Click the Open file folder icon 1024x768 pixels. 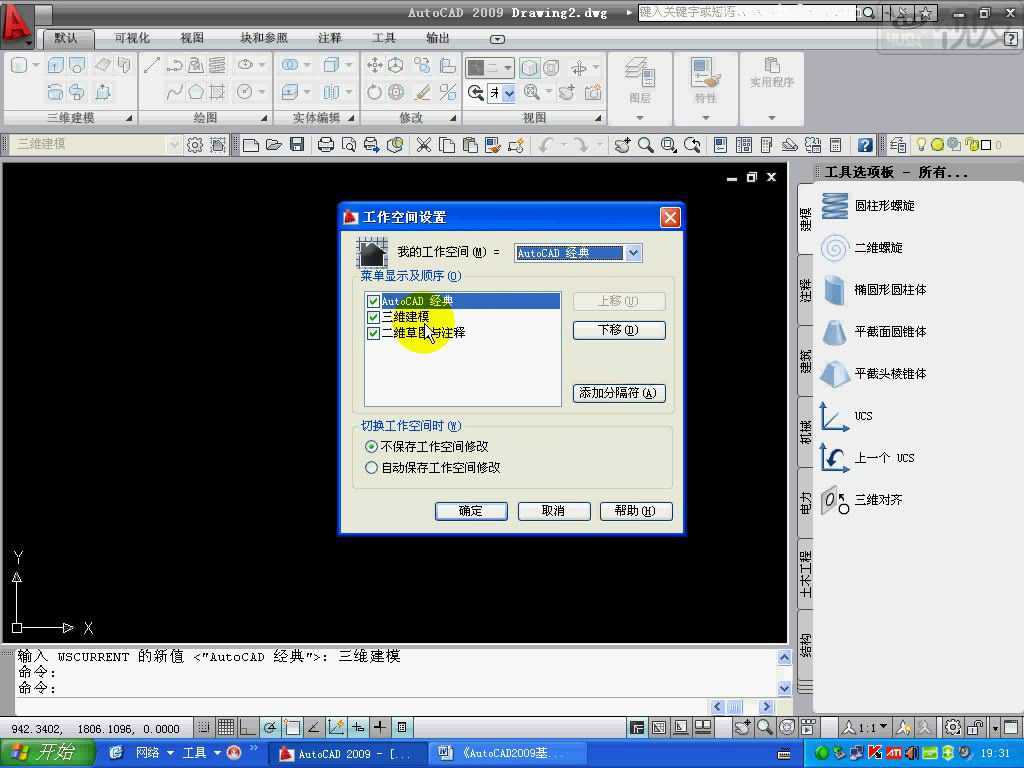(274, 145)
